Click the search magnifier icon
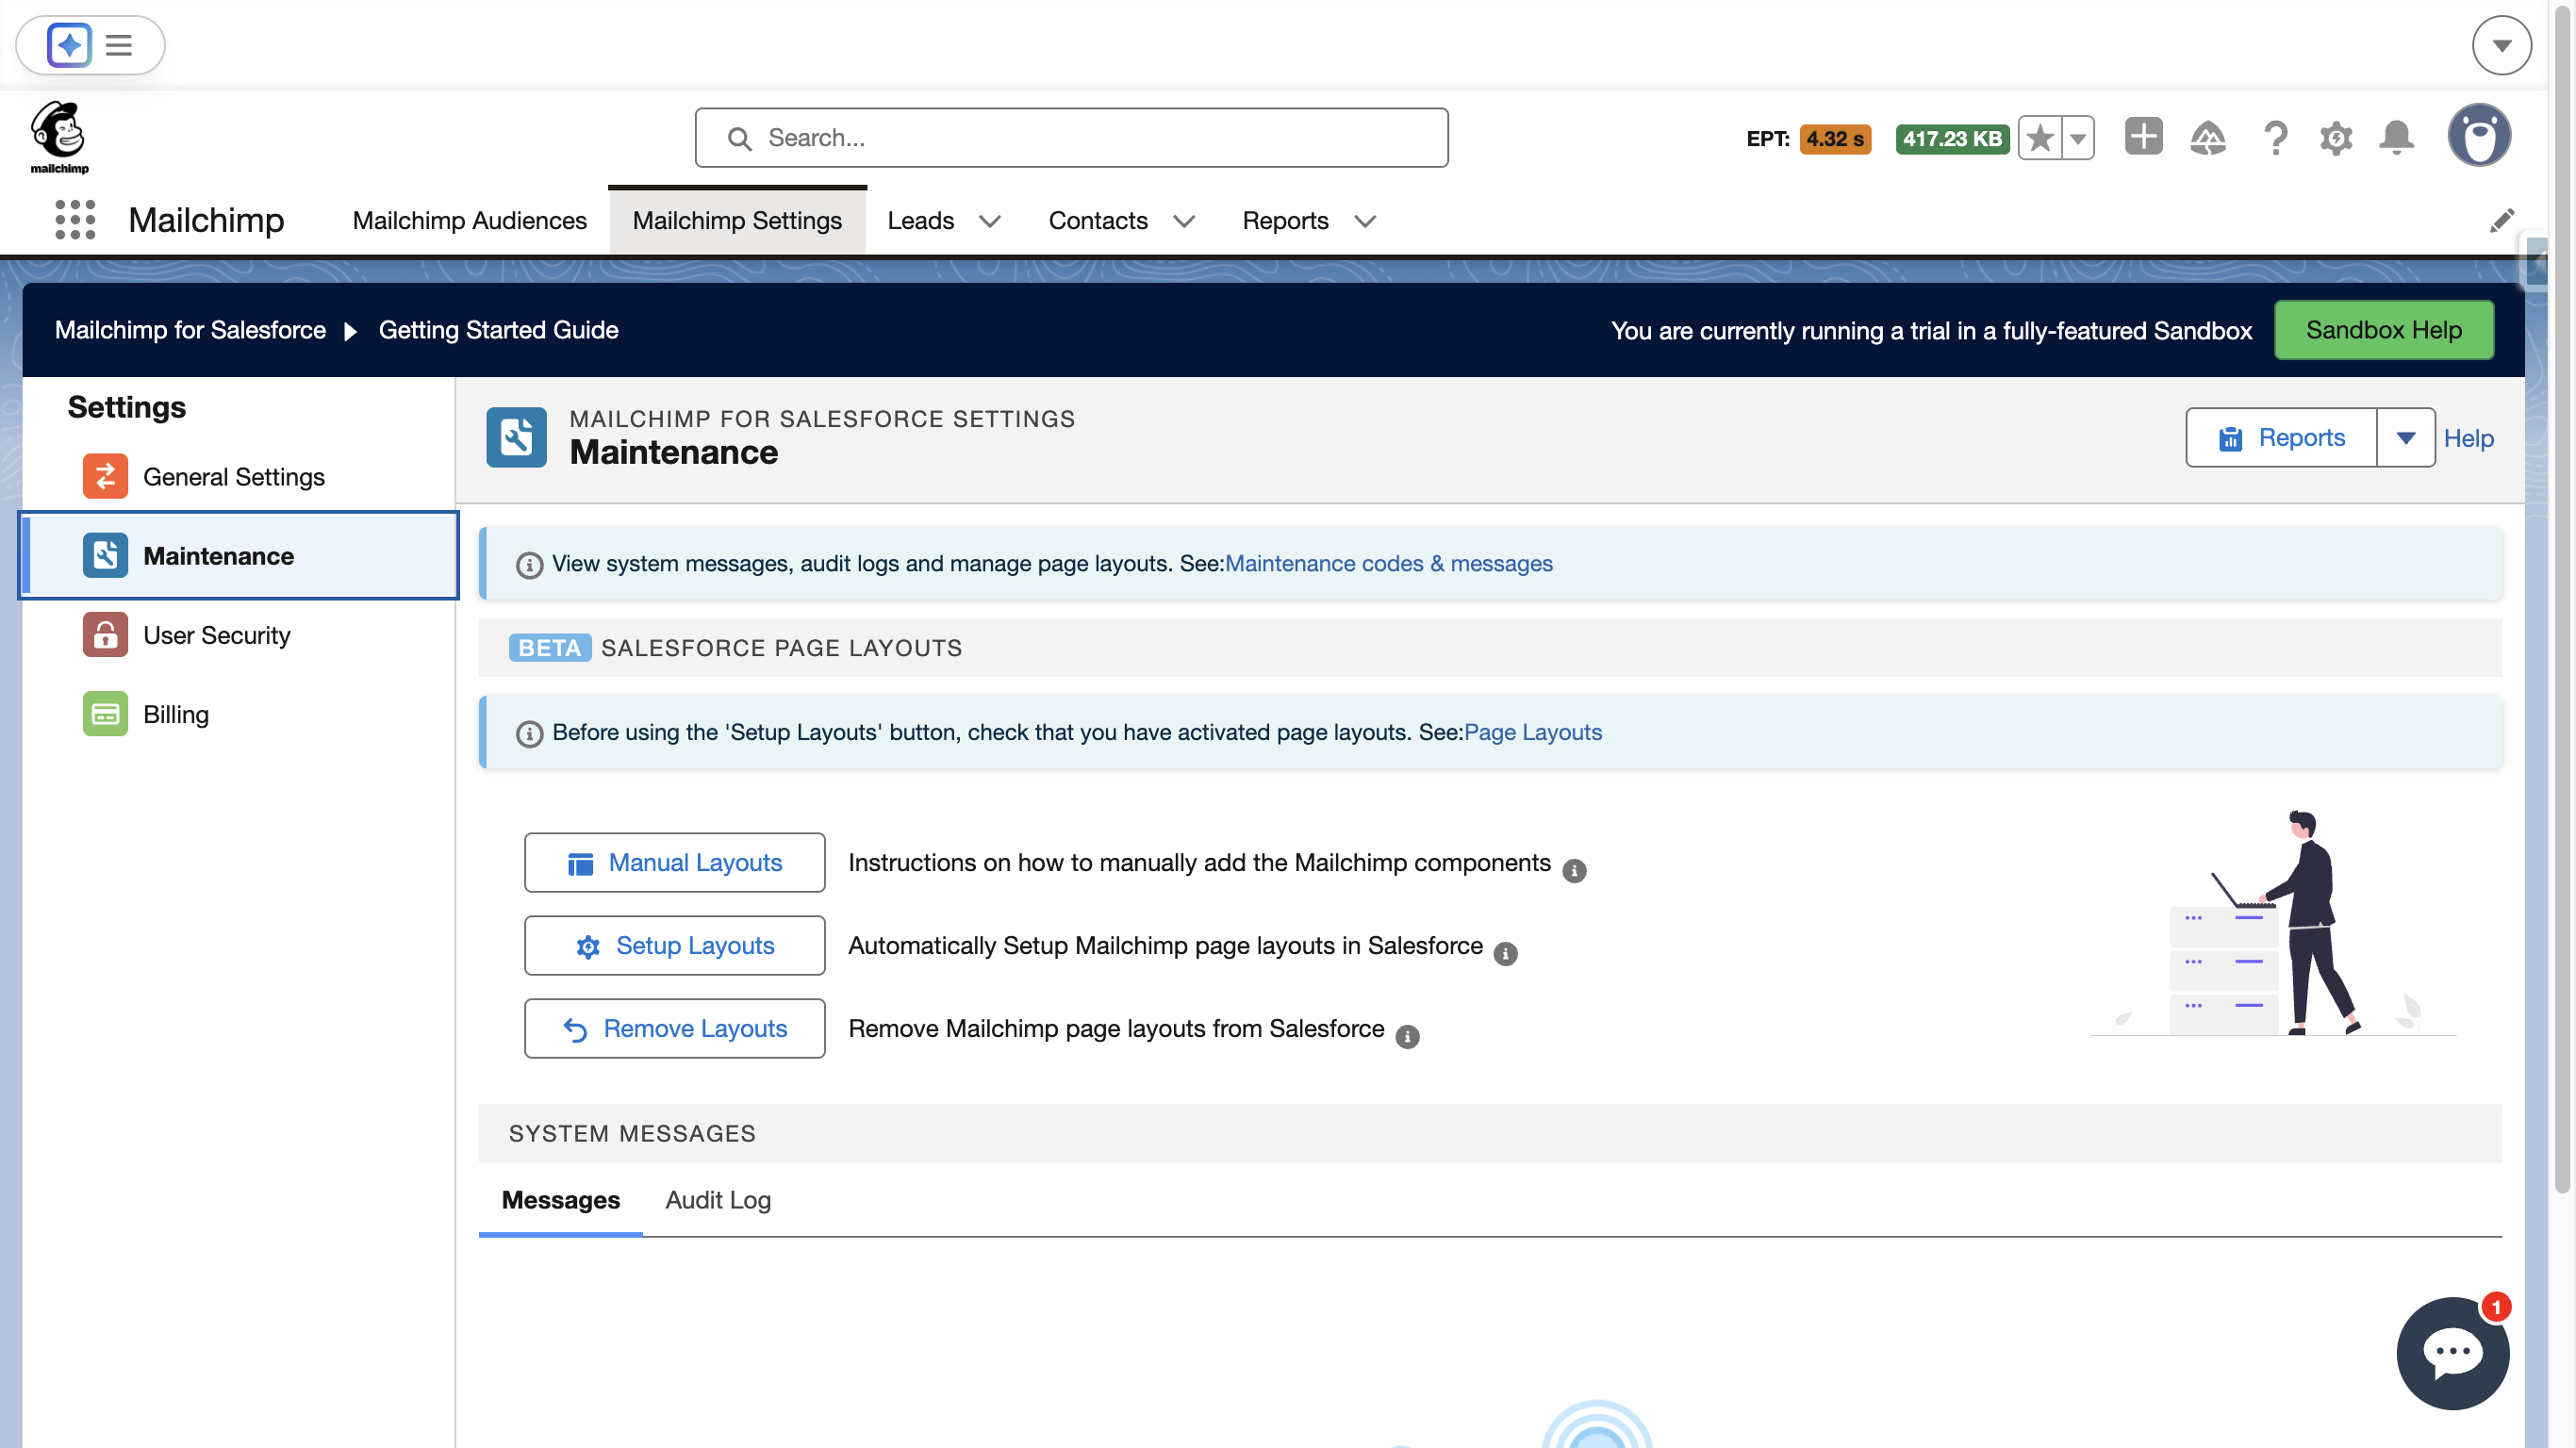The width and height of the screenshot is (2576, 1448). click(739, 138)
